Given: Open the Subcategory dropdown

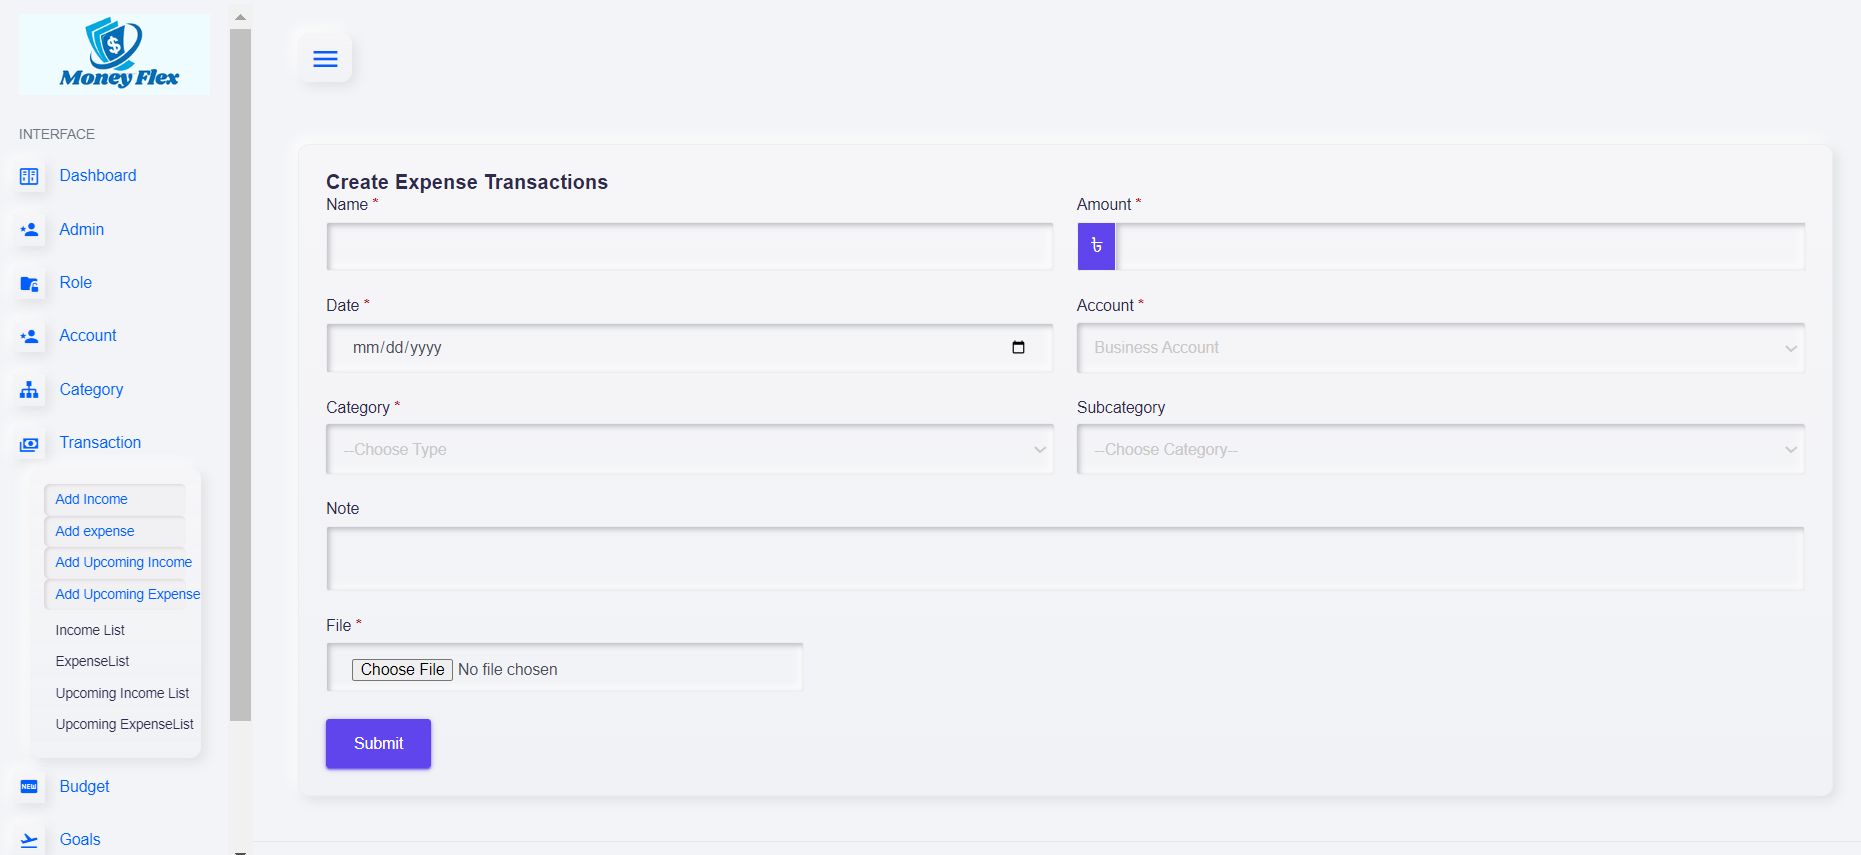Looking at the screenshot, I should point(1440,450).
